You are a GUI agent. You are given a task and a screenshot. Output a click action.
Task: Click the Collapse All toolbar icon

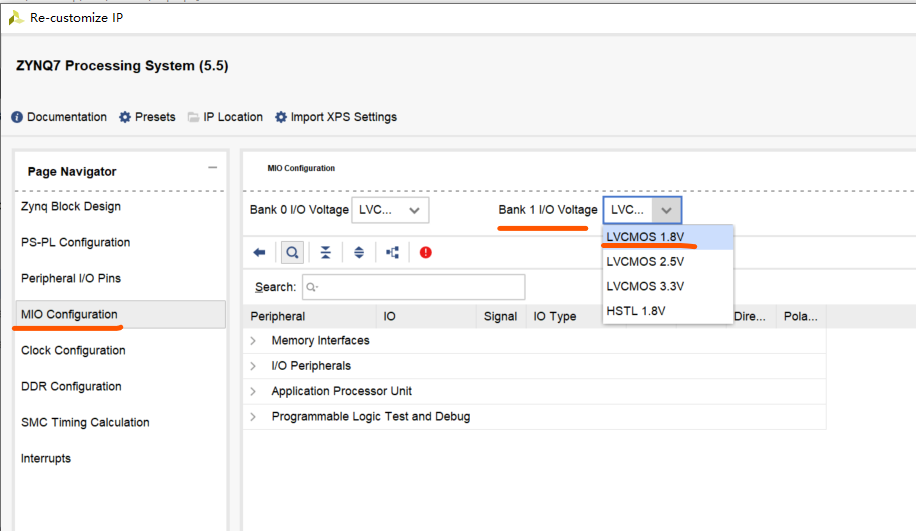point(325,253)
